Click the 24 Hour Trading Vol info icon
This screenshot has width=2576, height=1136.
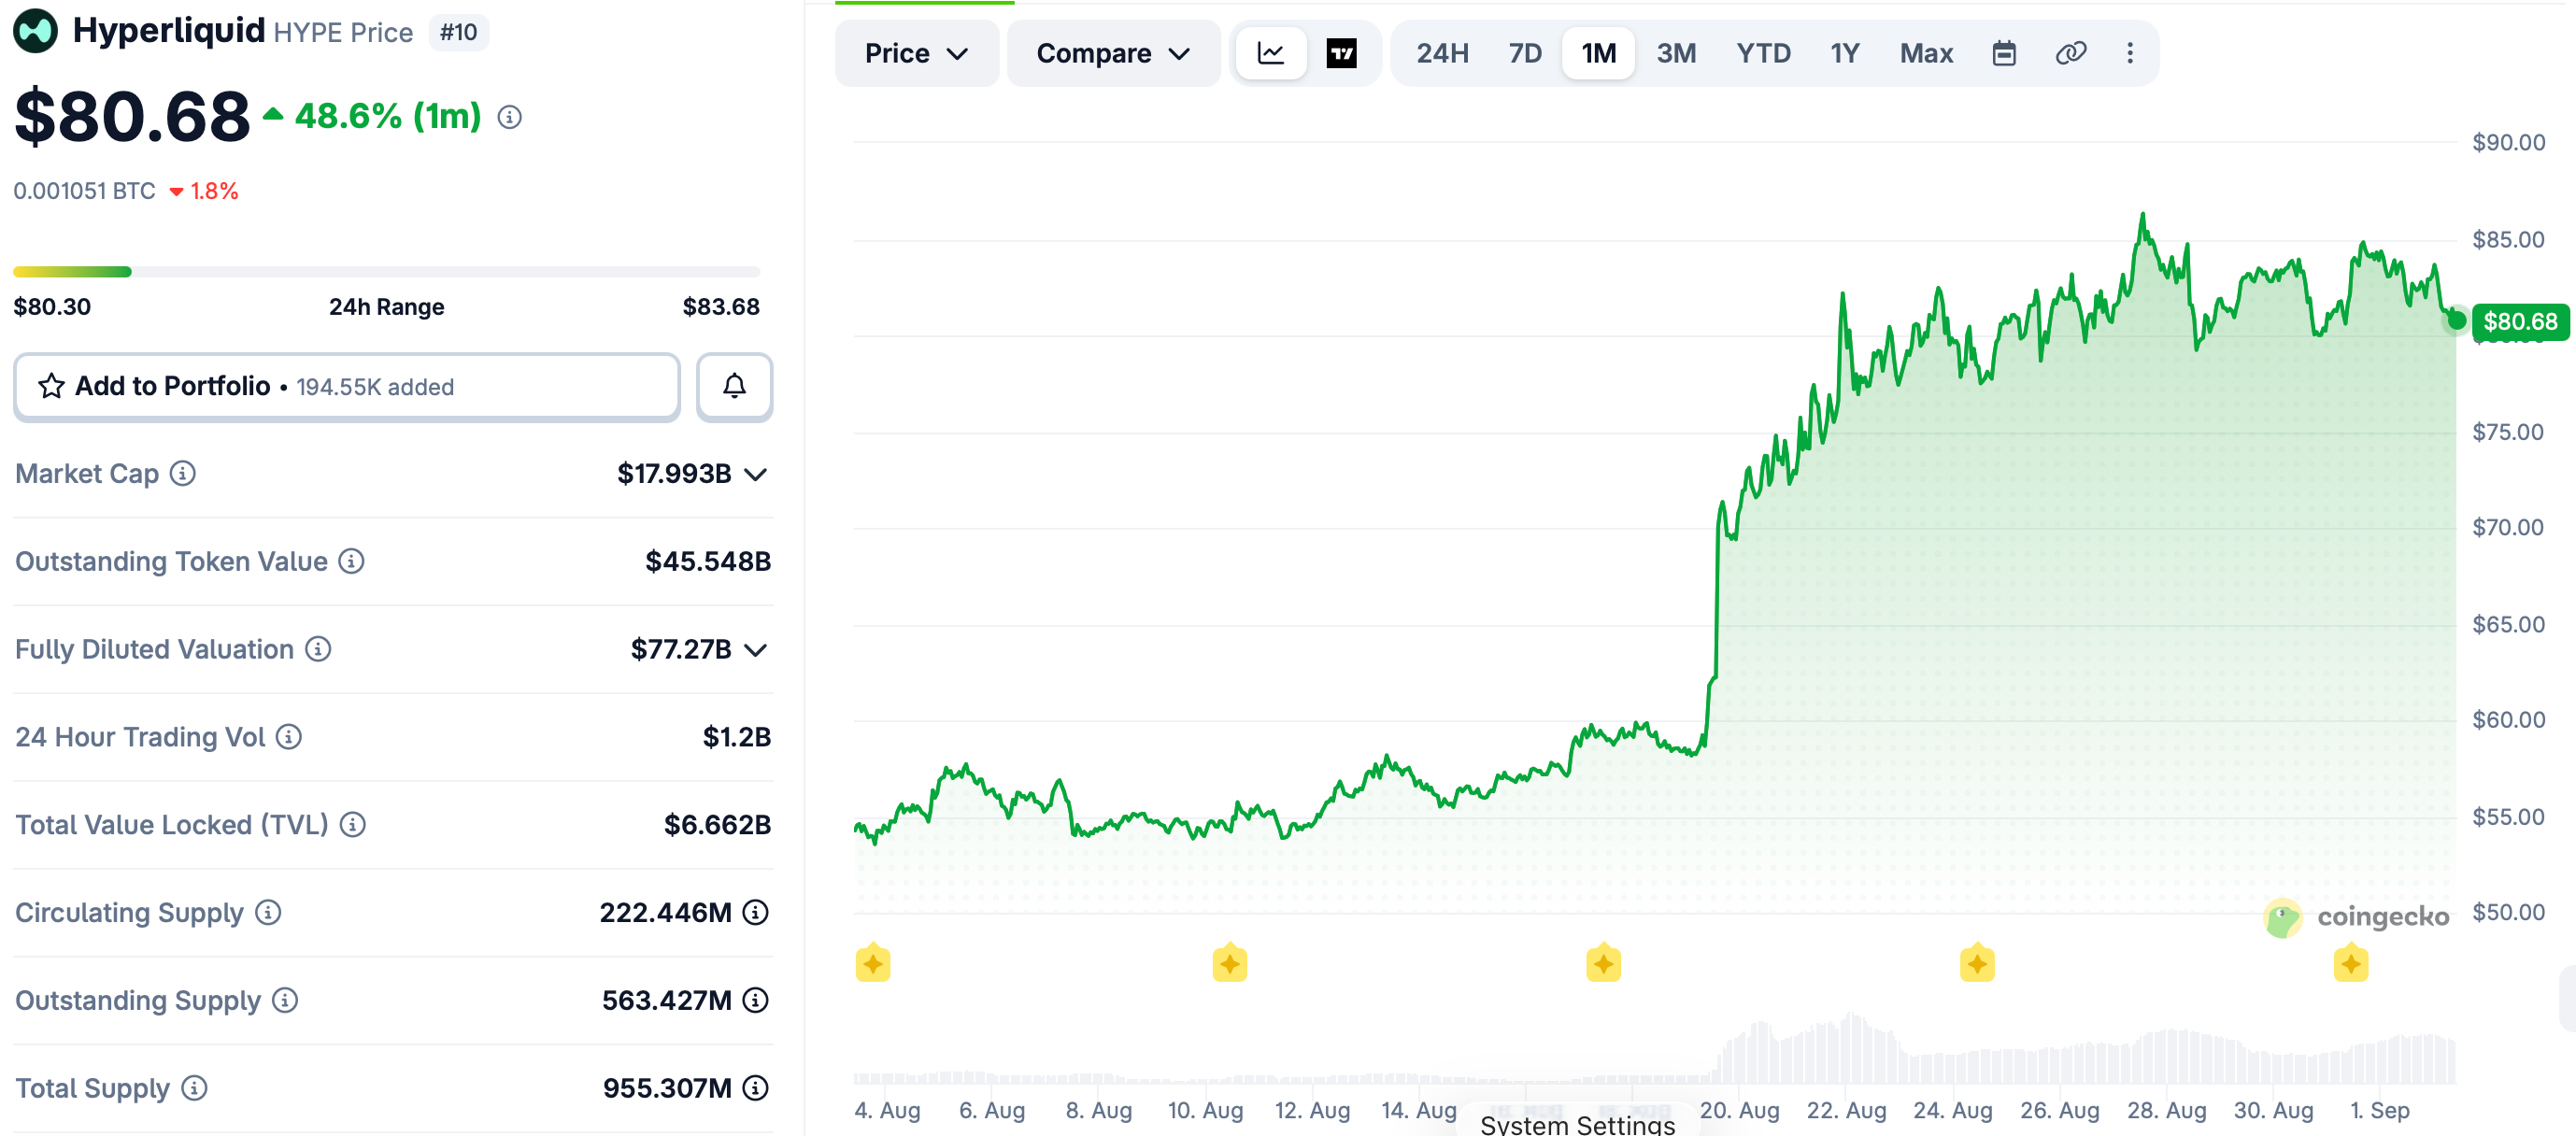coord(289,737)
